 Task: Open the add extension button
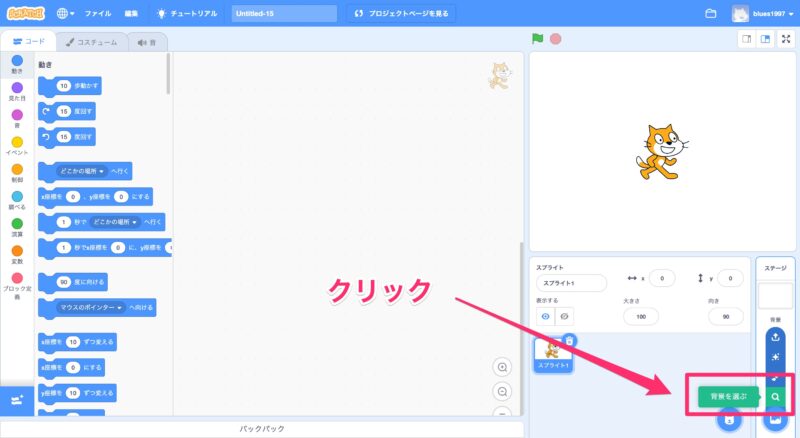16,400
